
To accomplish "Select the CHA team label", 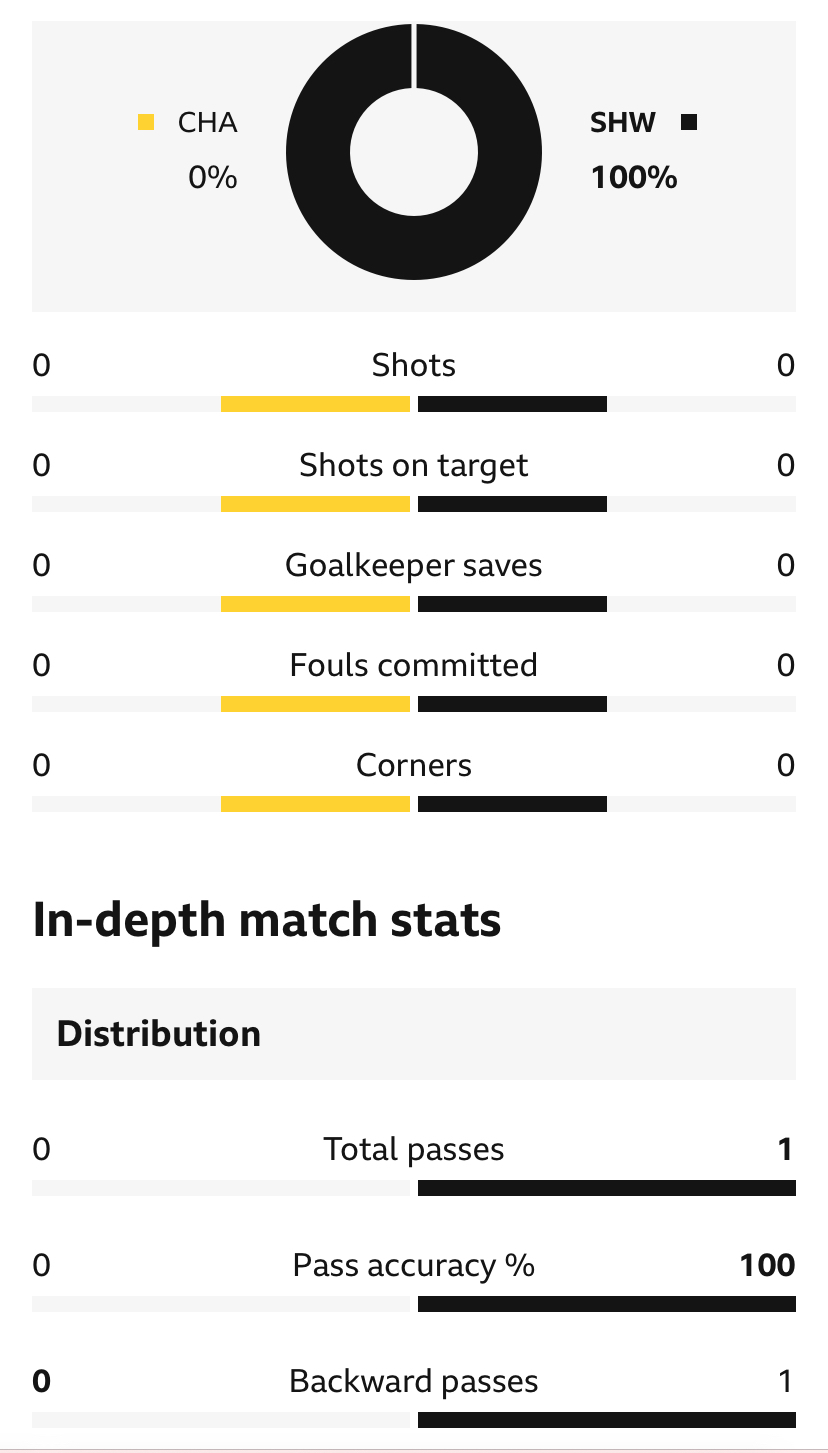I will coord(208,123).
